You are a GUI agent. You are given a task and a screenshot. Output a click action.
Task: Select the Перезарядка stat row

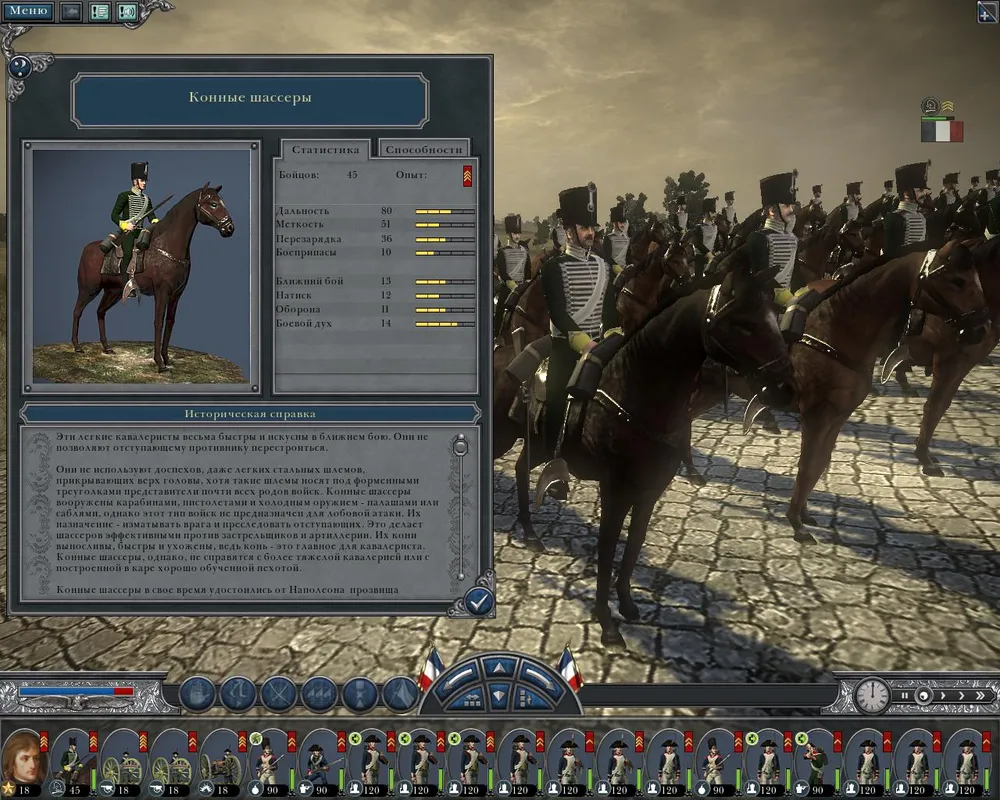tap(375, 239)
